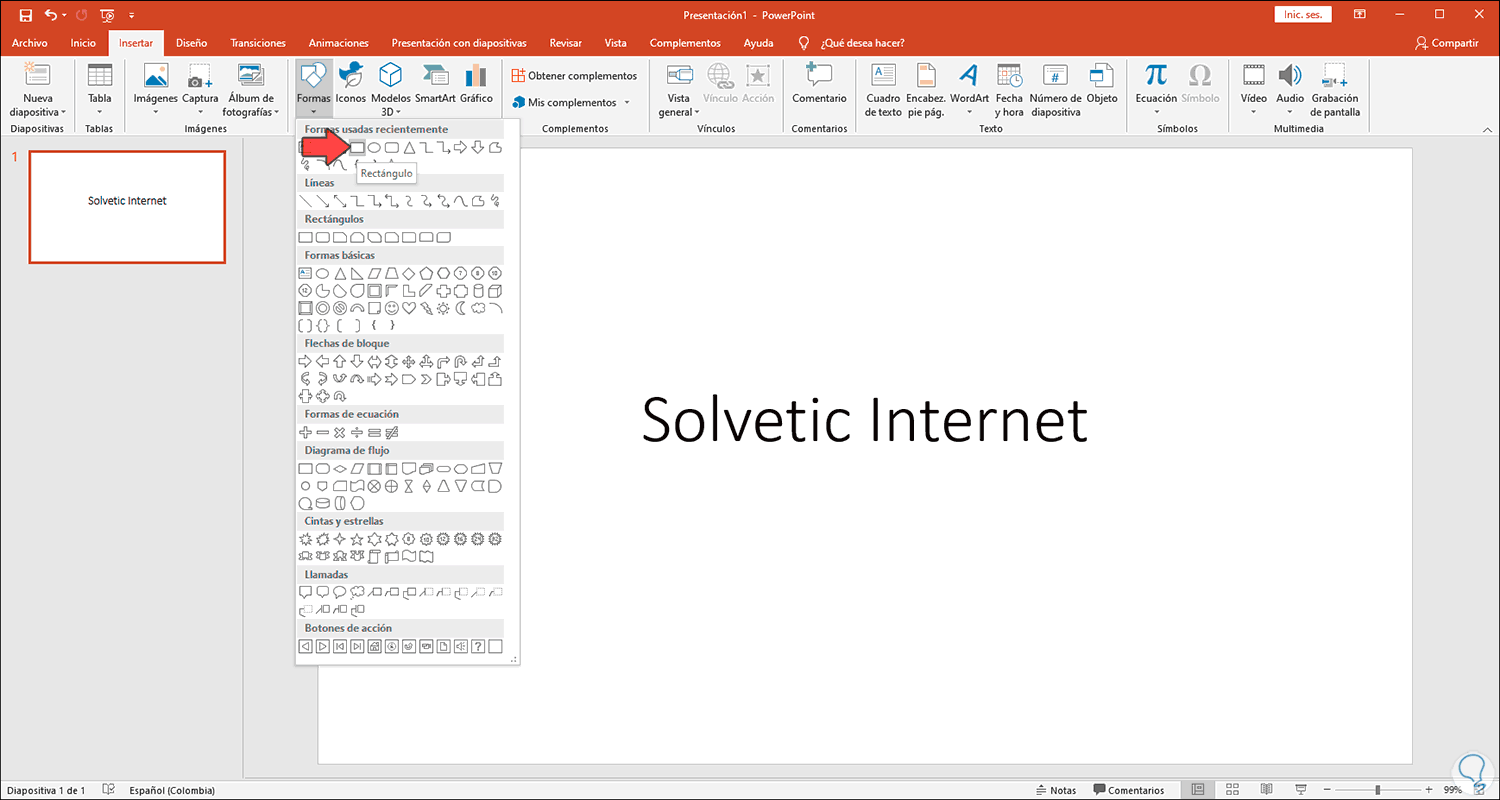
Task: Select the straight line shape under Líneas
Action: click(x=306, y=201)
